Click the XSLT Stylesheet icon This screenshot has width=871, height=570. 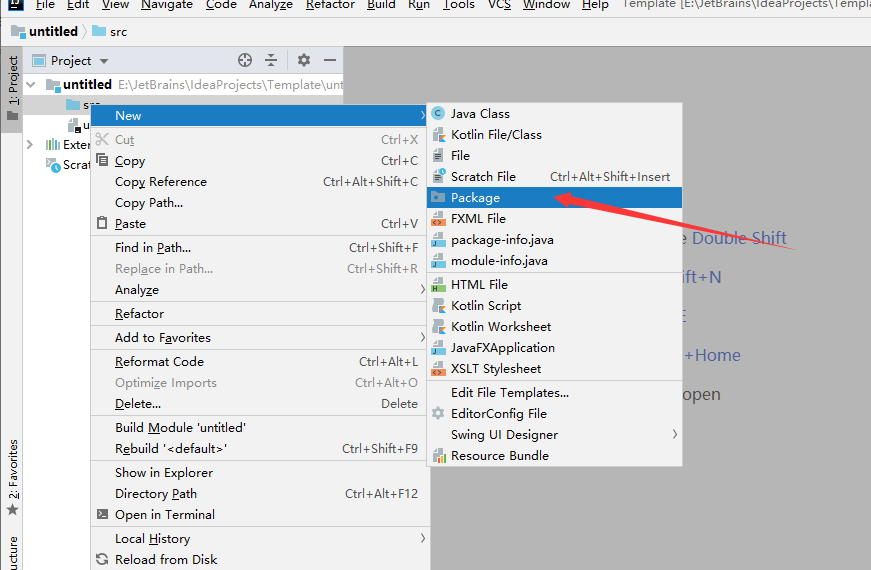click(438, 369)
